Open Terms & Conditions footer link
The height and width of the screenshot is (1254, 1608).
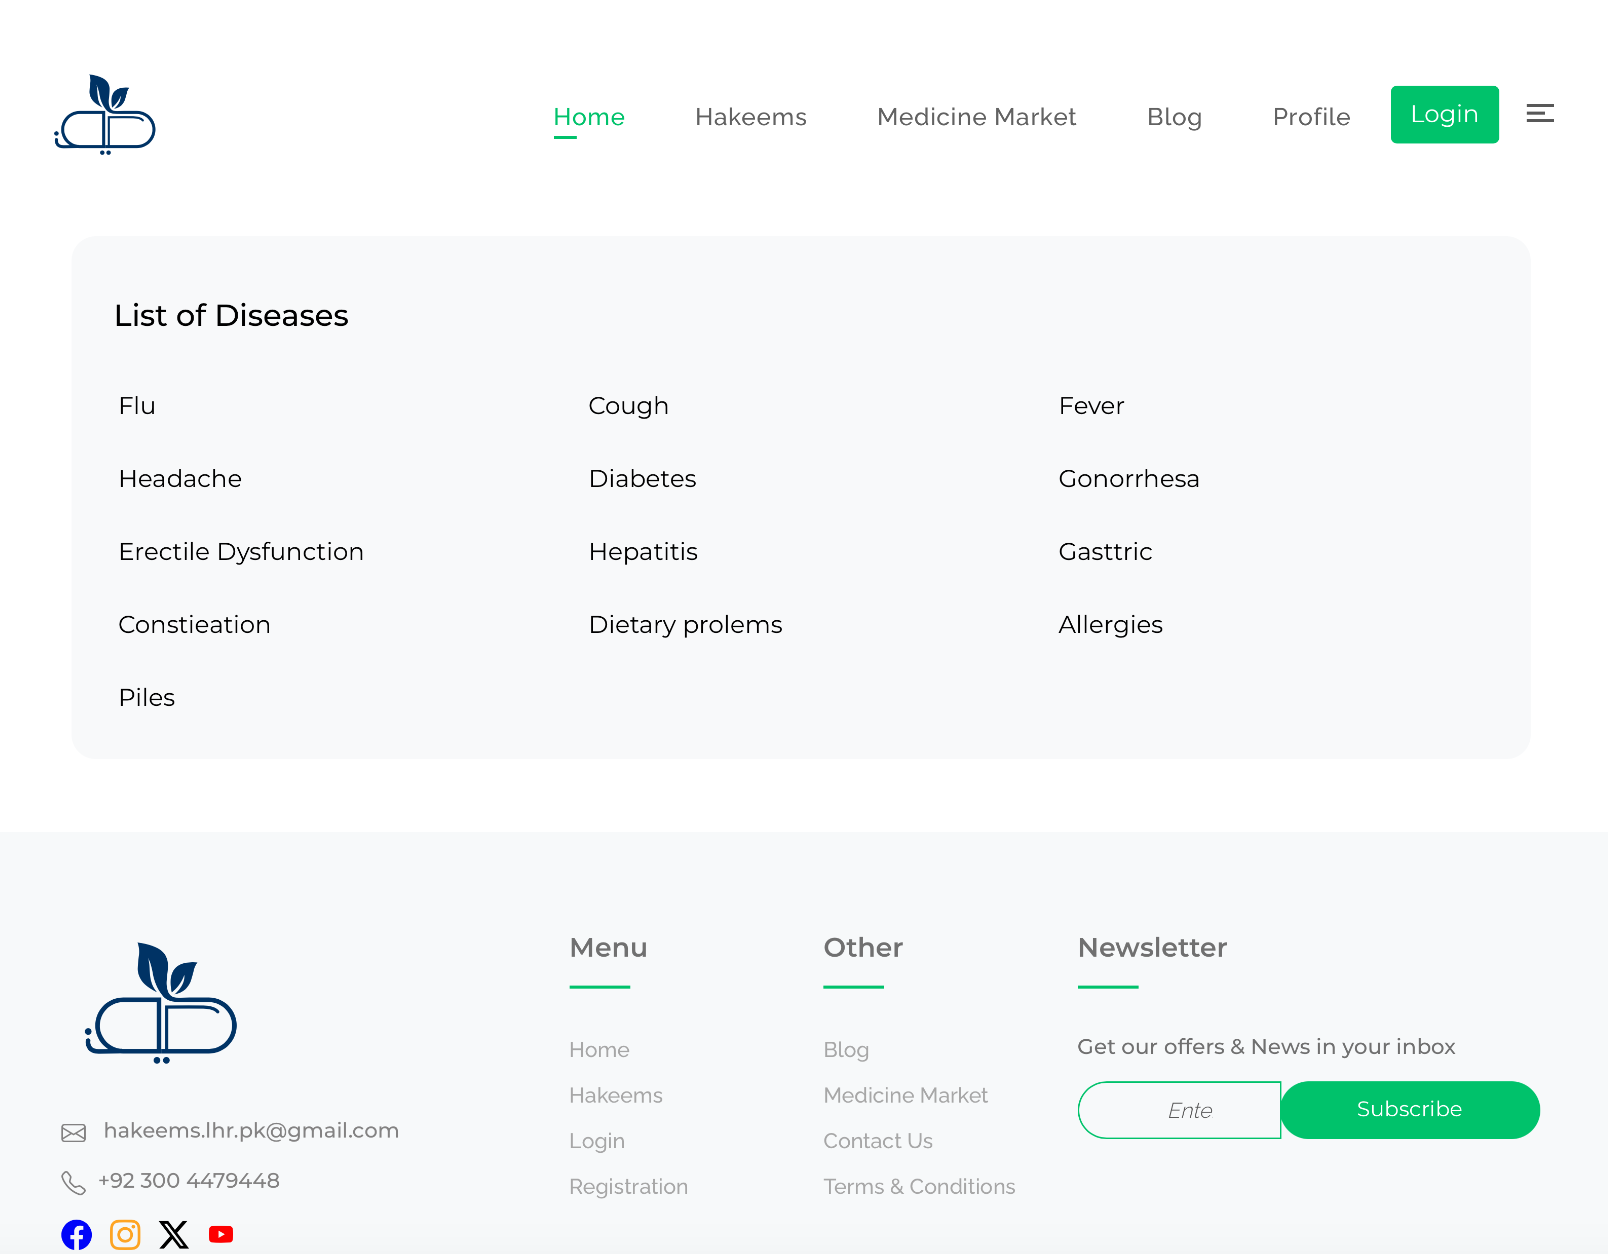(919, 1187)
